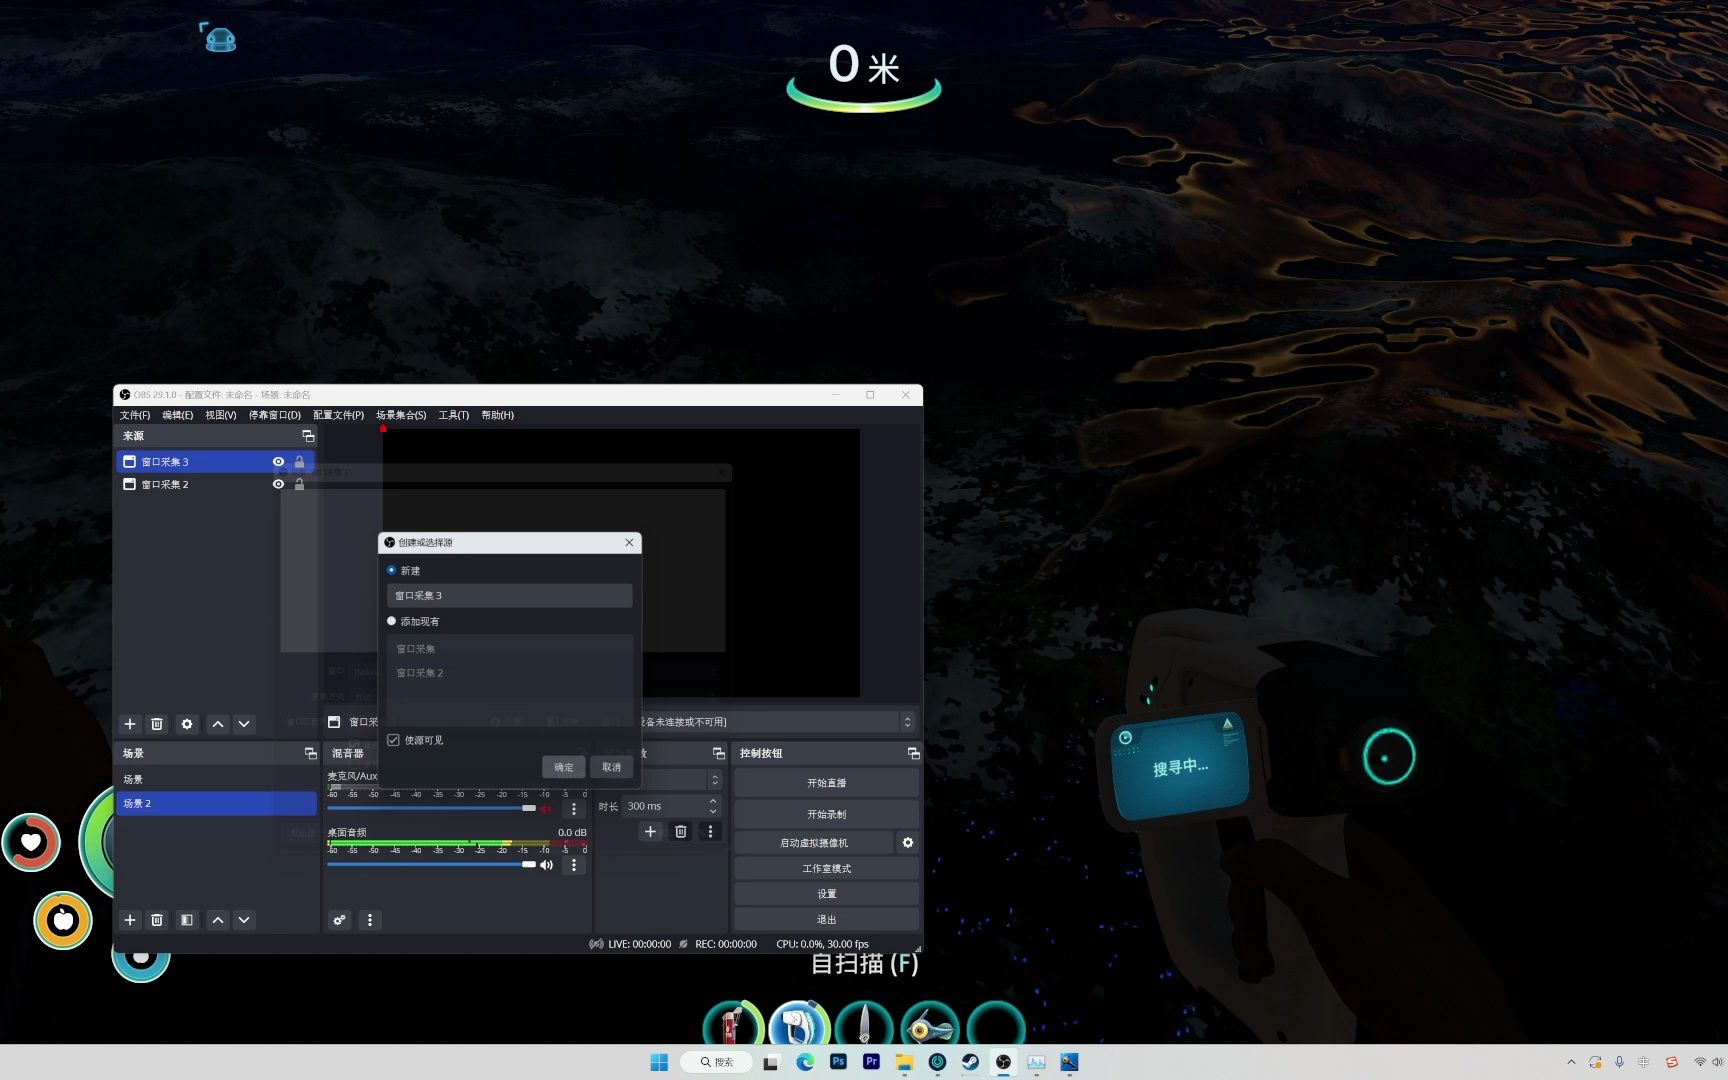Open scene filters icon in Scenes panel
Viewport: 1728px width, 1080px height.
[187, 920]
